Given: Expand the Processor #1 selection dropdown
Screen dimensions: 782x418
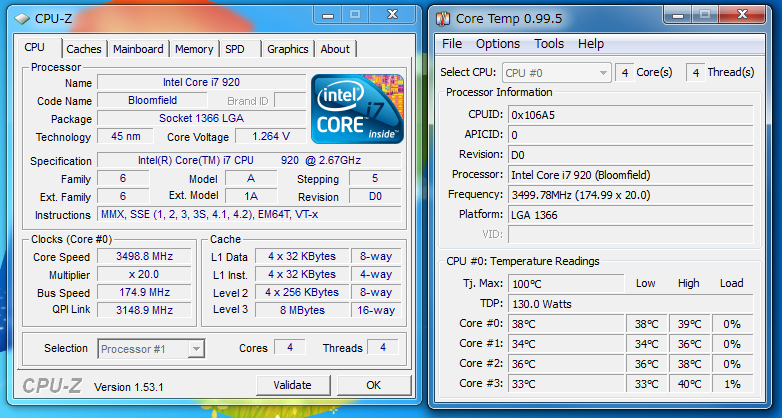Looking at the screenshot, I should [x=196, y=349].
